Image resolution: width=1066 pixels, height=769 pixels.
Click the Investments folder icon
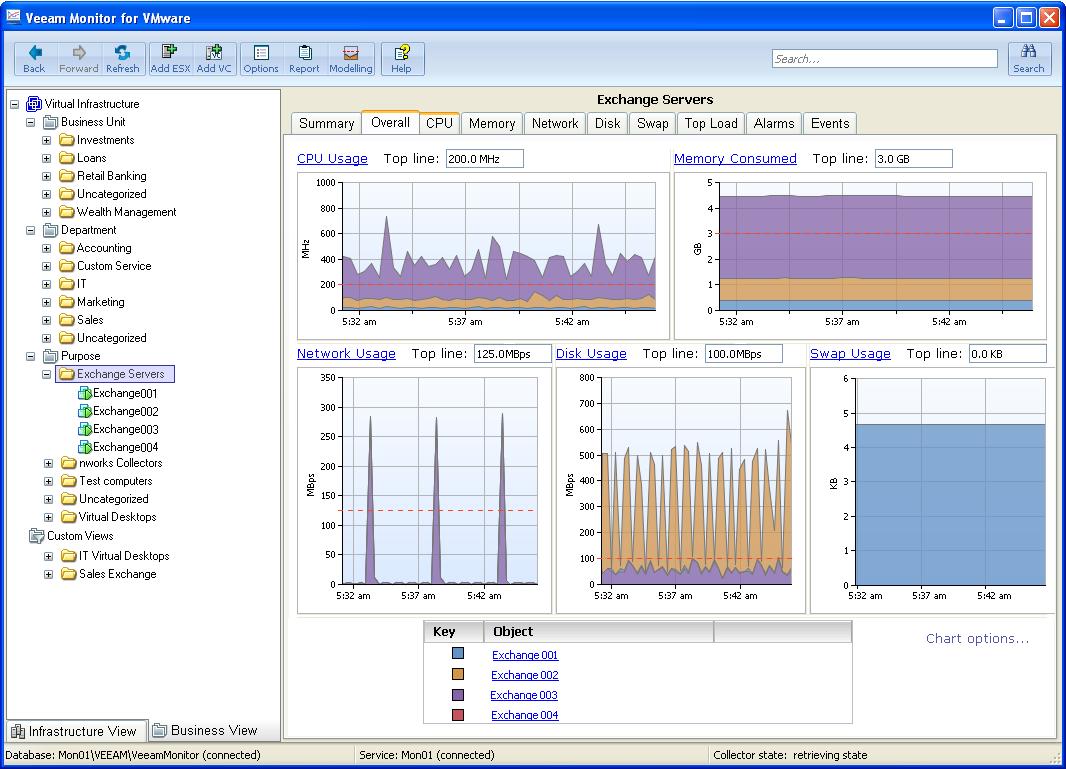67,140
